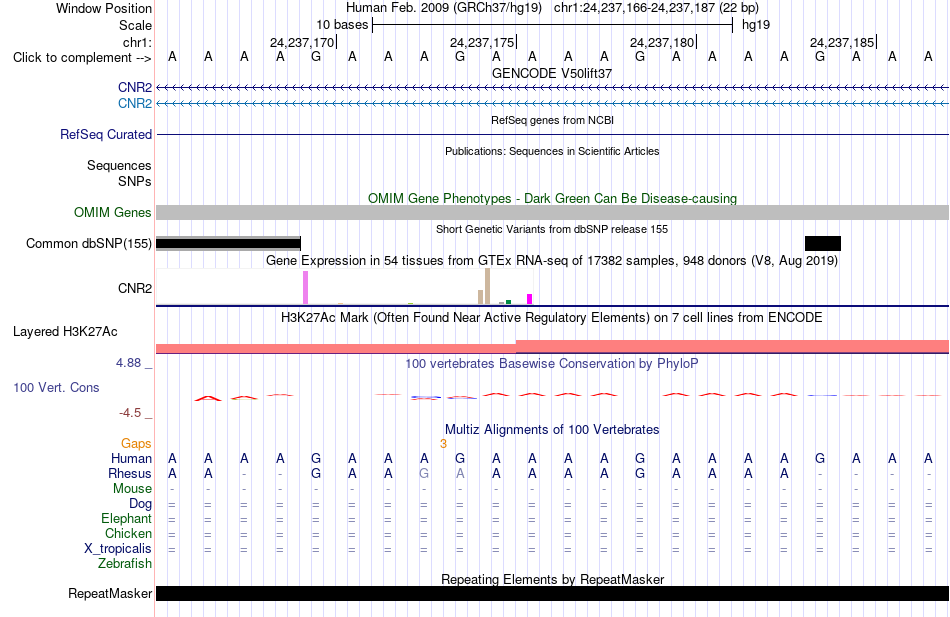Click the faded gray G in the Rhesus row
Screen dimensions: 950x617
click(424, 473)
